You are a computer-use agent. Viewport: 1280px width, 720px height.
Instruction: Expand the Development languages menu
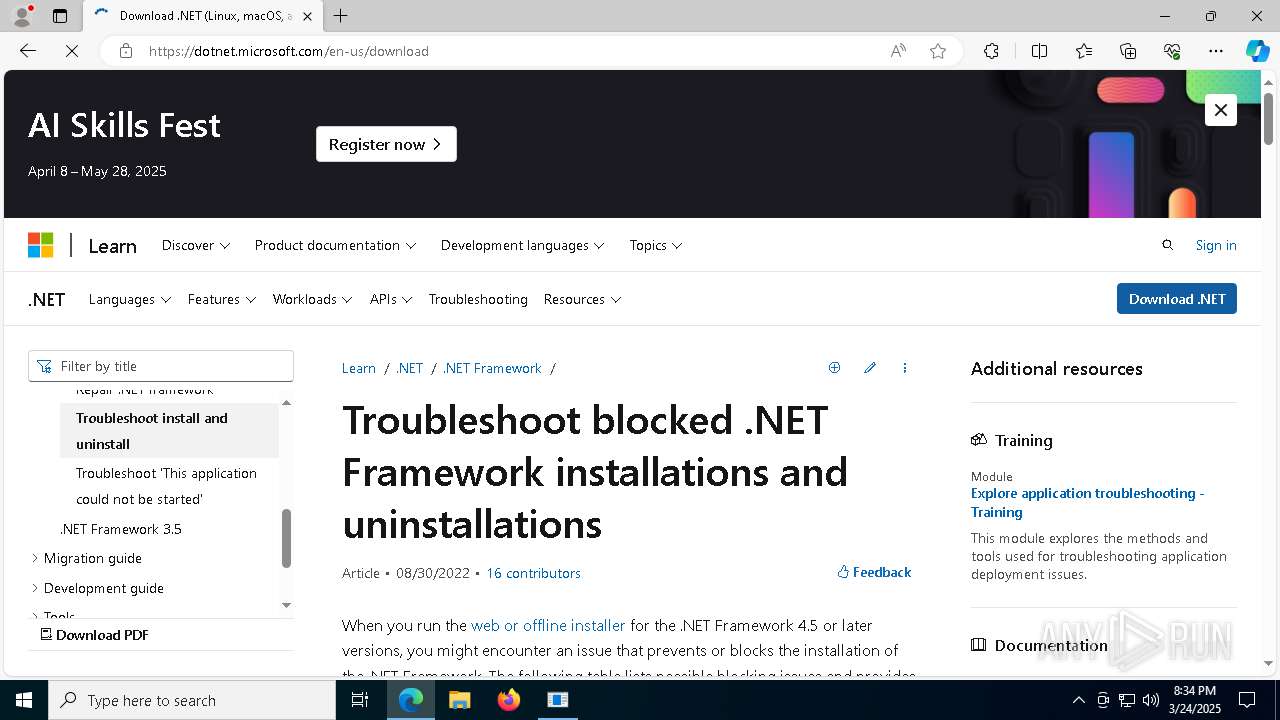522,245
